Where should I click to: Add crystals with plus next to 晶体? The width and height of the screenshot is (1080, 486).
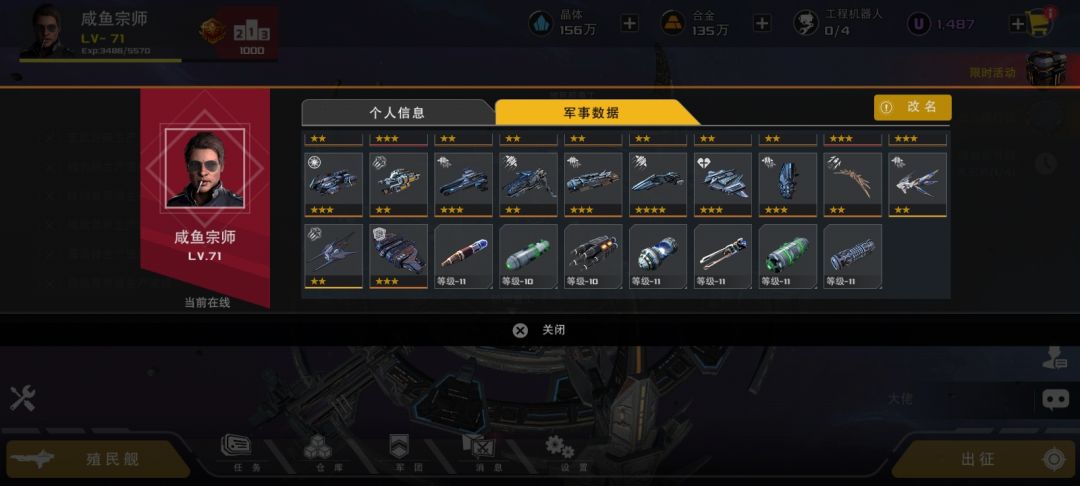[x=629, y=23]
